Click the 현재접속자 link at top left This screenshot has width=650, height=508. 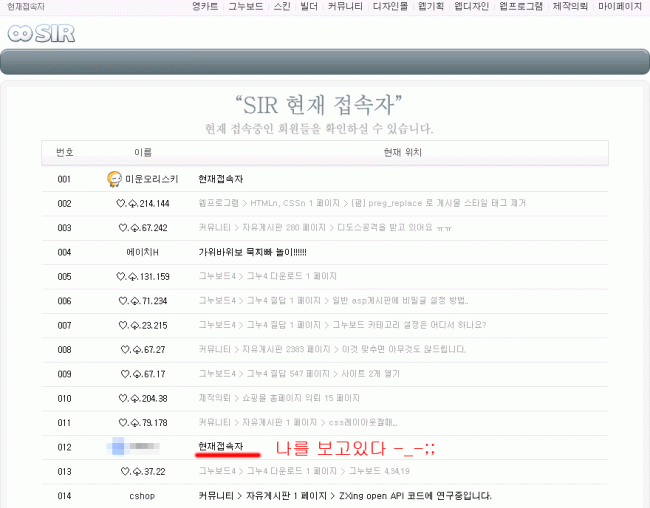pyautogui.click(x=26, y=7)
